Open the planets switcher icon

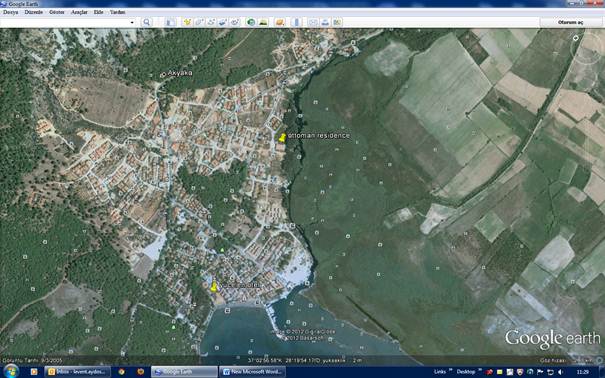[280, 22]
